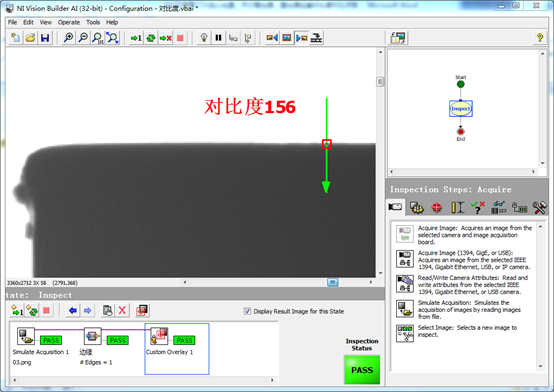Click the Save script disk icon
Viewport: 554px width, 392px height.
tap(45, 38)
